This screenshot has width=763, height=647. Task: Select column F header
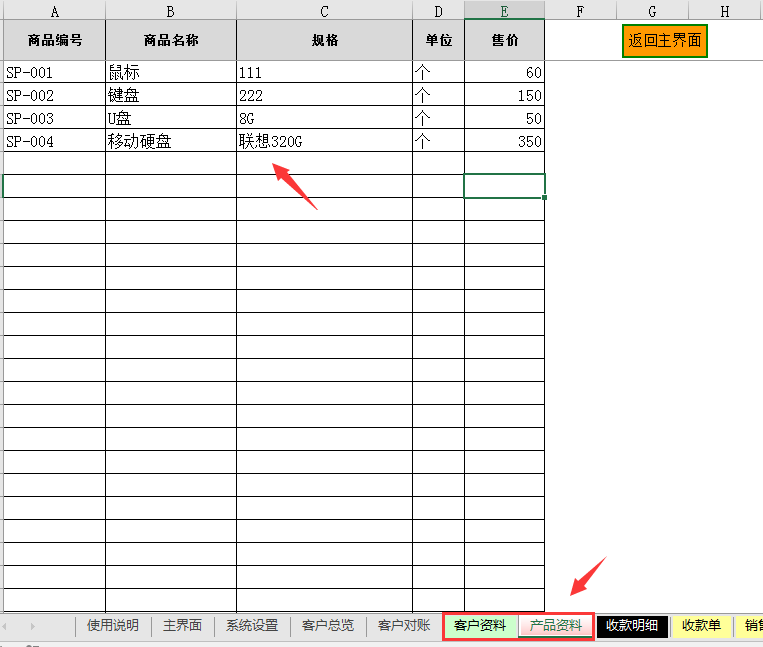coord(580,11)
